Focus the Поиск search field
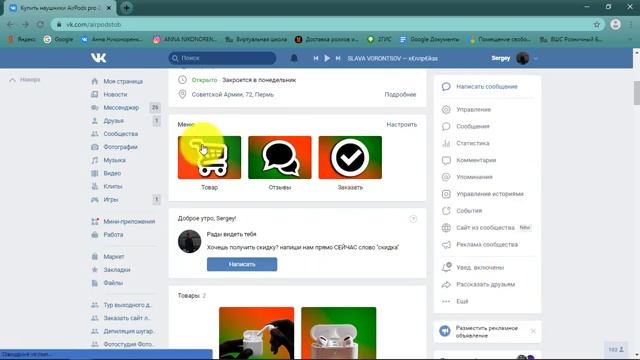The image size is (640, 360). click(222, 58)
